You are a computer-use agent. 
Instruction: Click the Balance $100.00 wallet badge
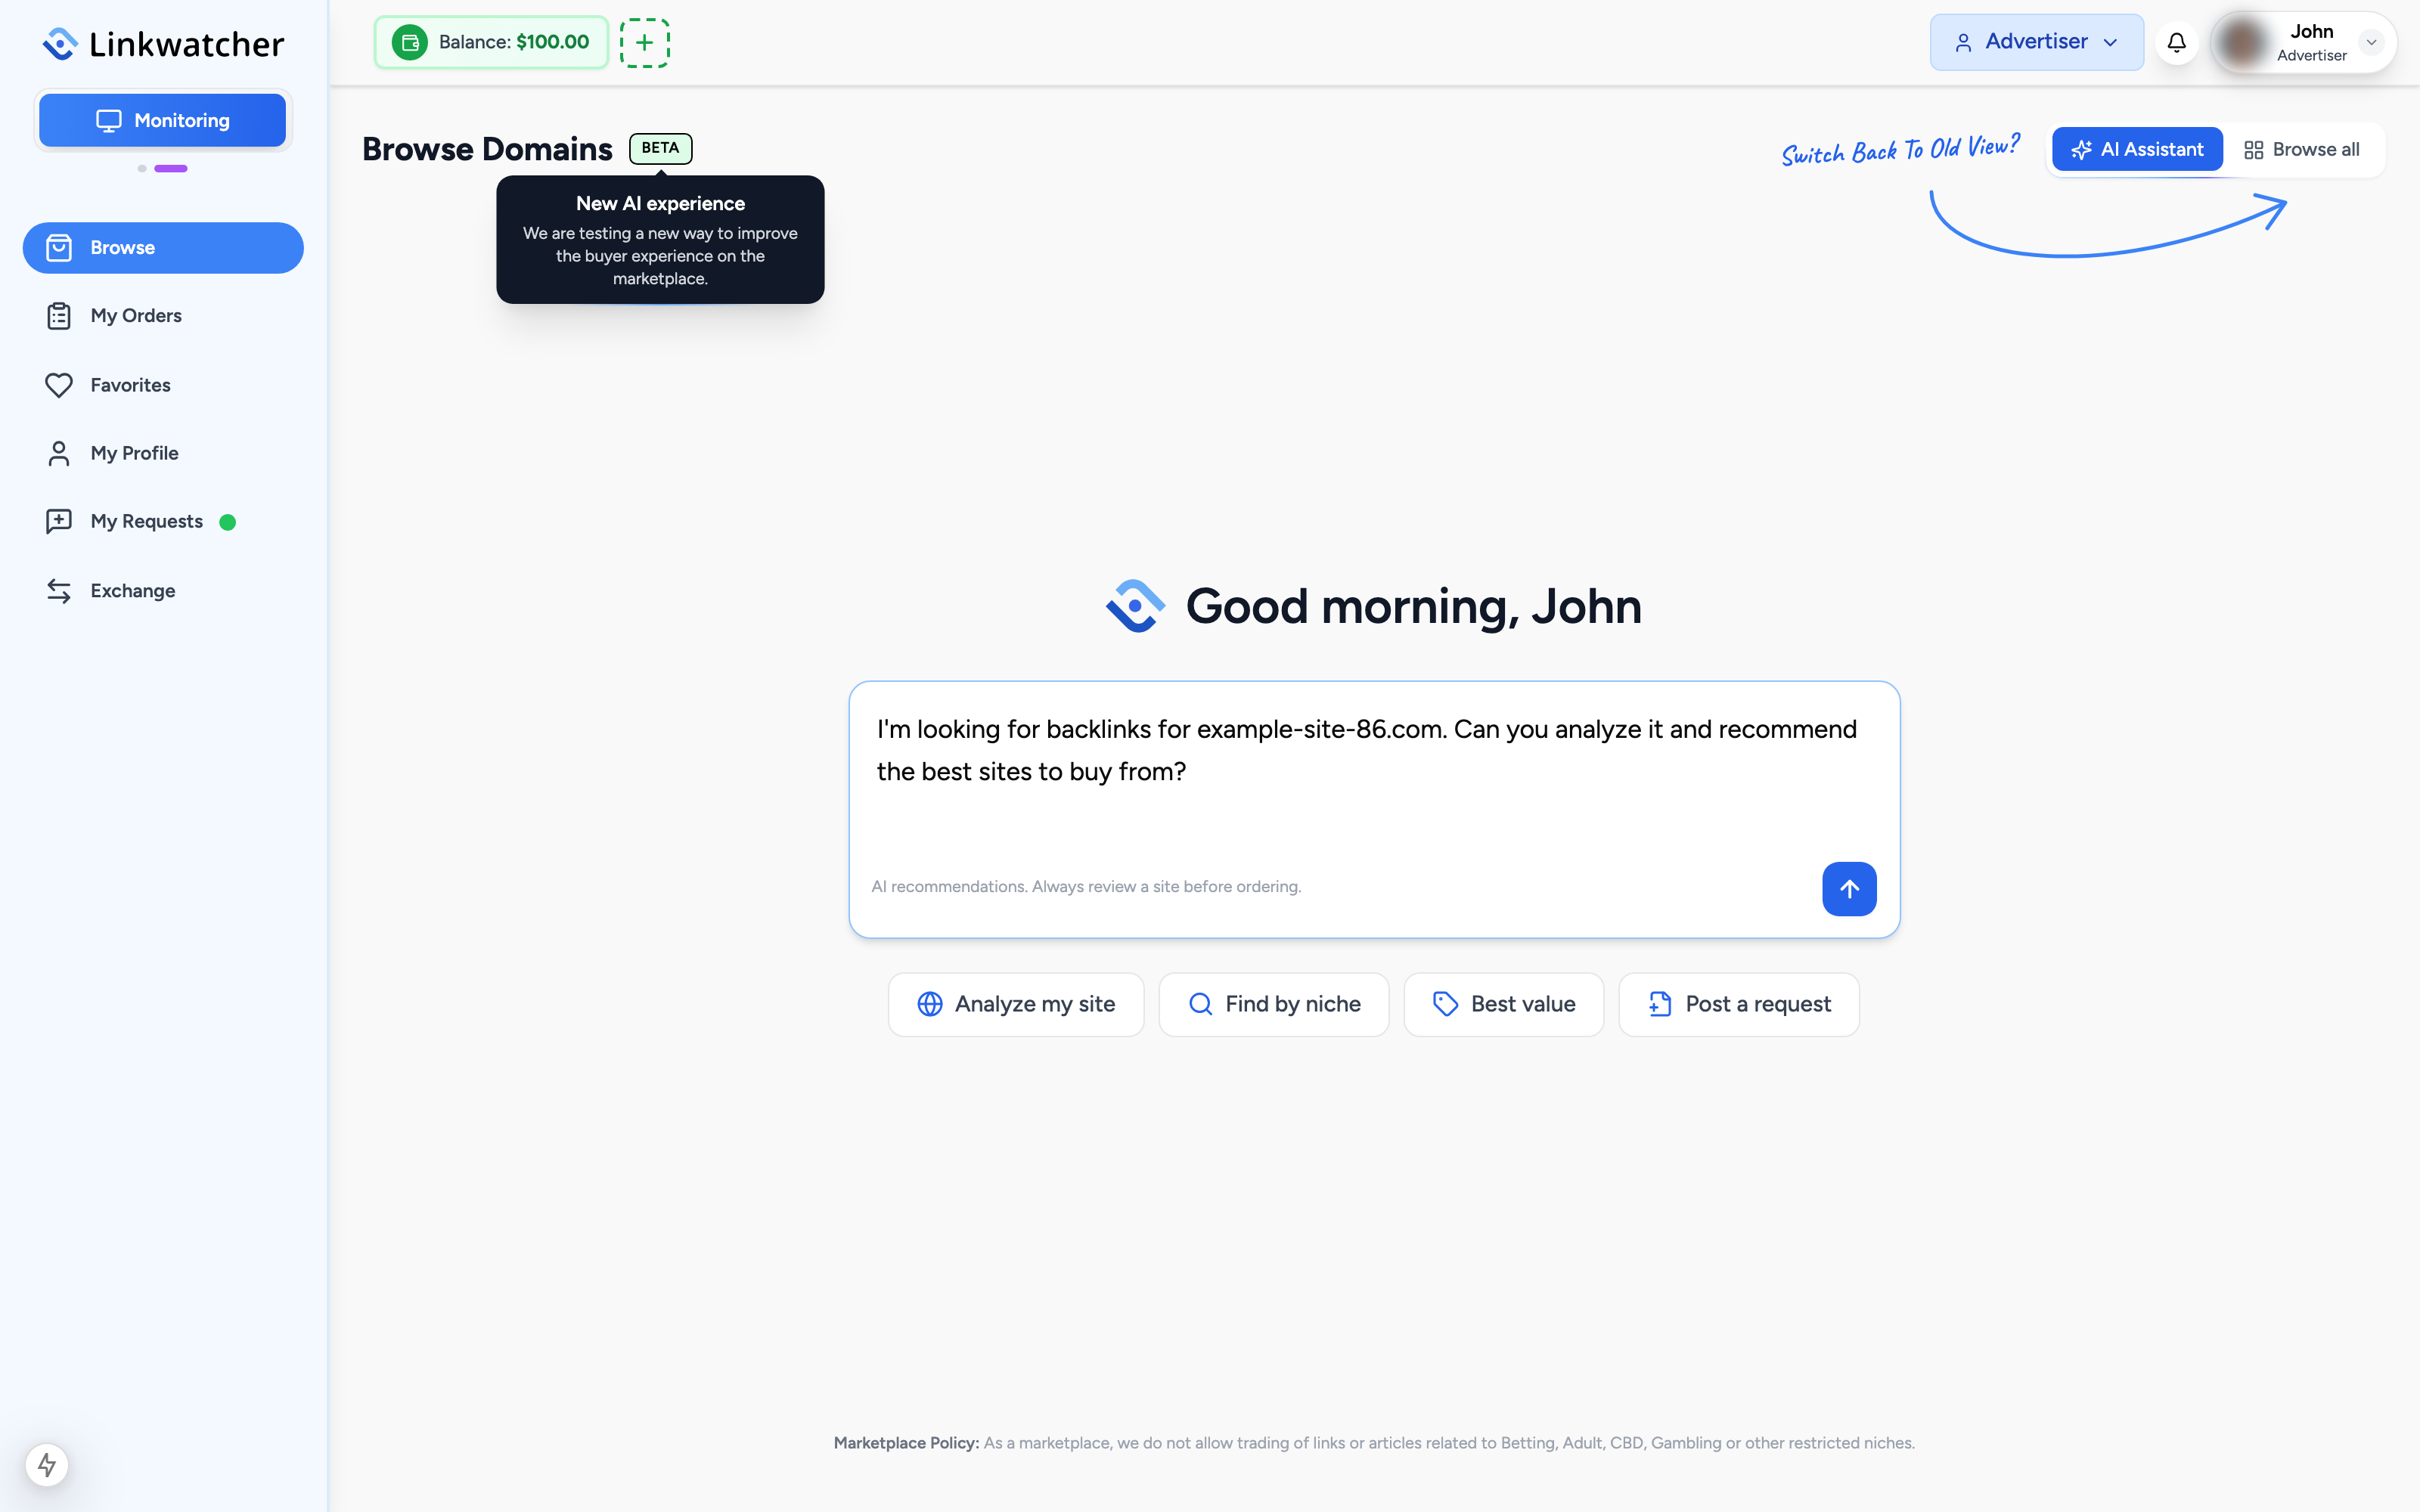tap(491, 42)
